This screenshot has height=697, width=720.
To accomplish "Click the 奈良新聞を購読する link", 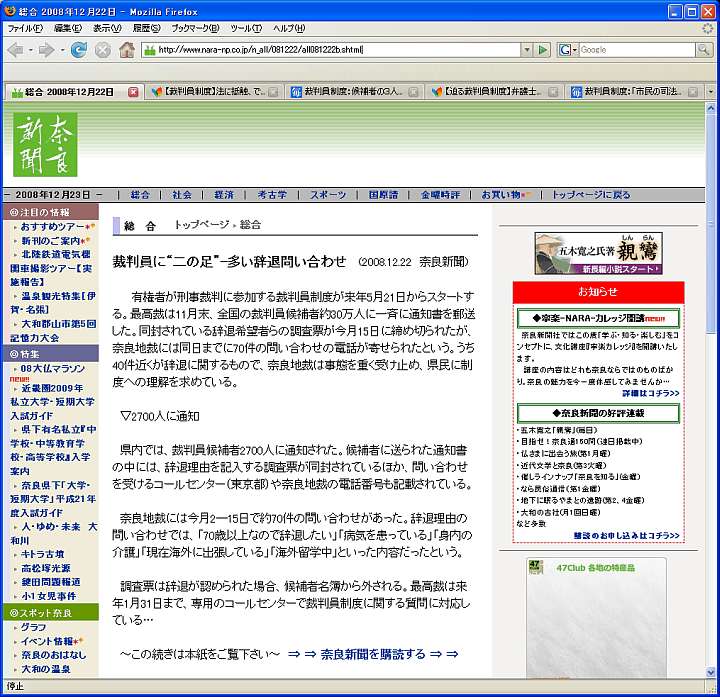I will pyautogui.click(x=372, y=654).
